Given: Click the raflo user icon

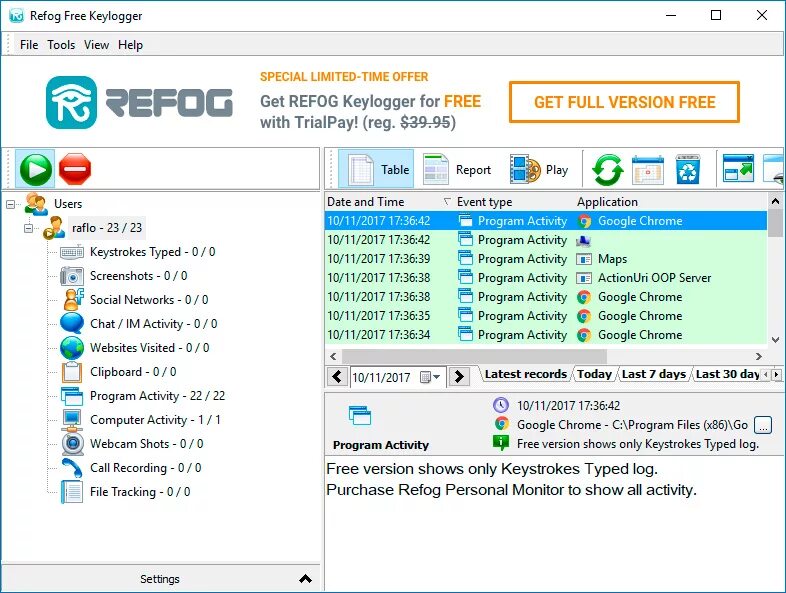Looking at the screenshot, I should pyautogui.click(x=54, y=228).
